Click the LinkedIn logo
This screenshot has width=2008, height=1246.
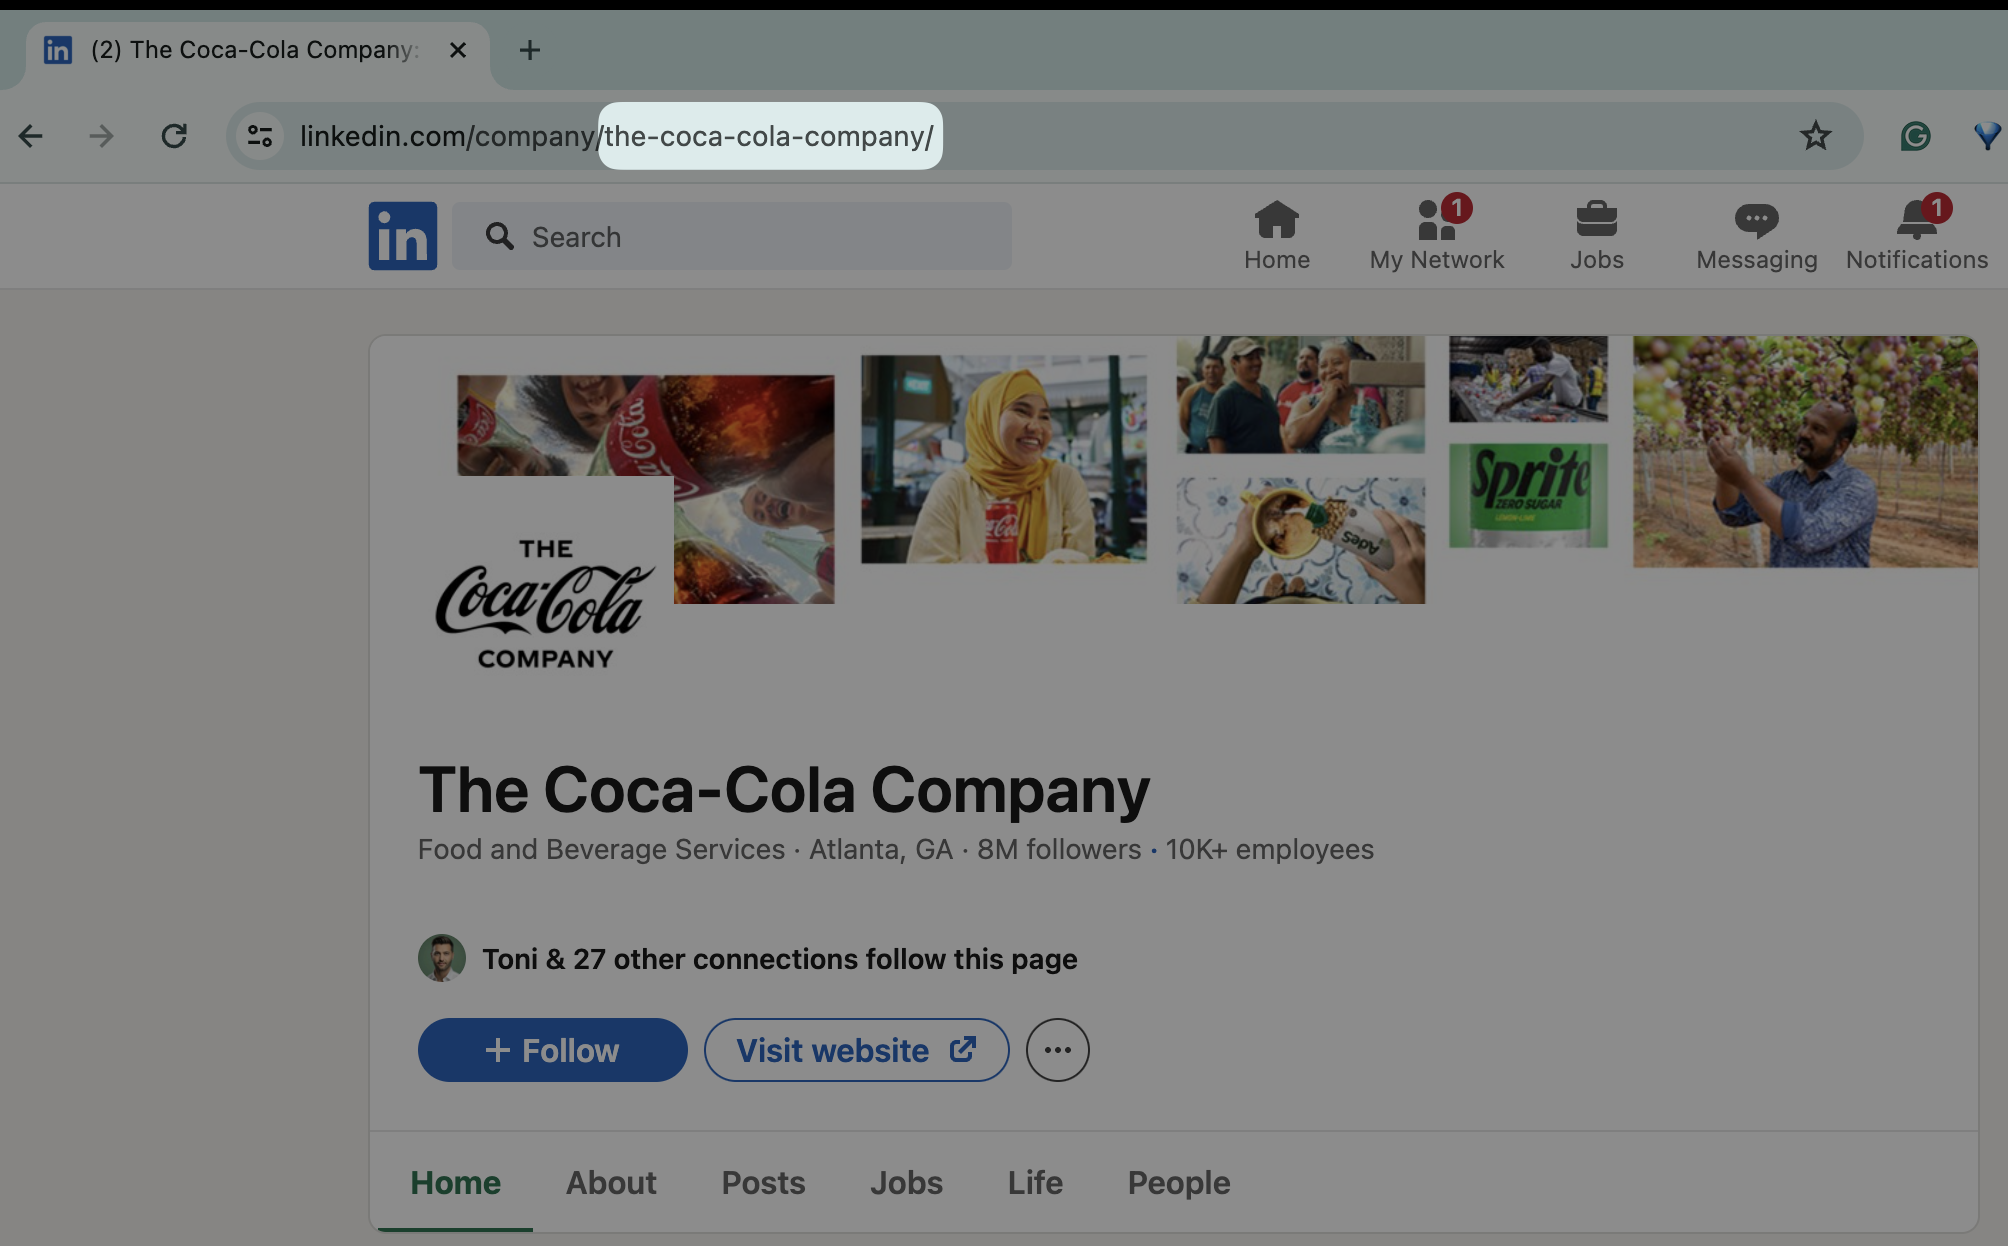[x=403, y=235]
